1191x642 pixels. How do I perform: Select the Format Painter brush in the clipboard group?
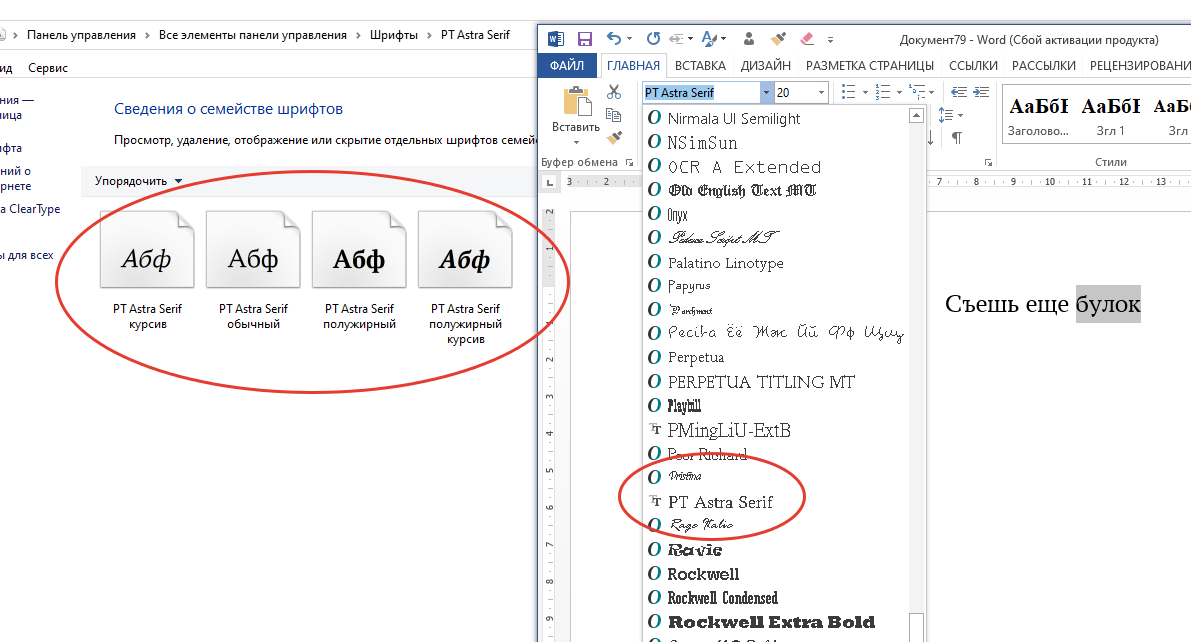tap(614, 138)
